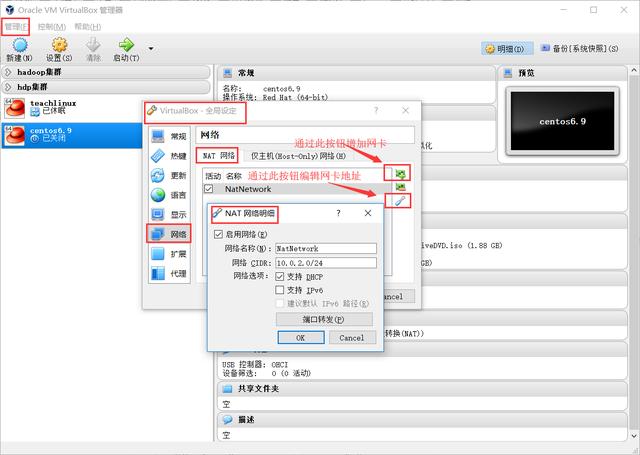The image size is (640, 455).
Task: Click help question mark in NAT 网络明细
Action: pos(338,213)
